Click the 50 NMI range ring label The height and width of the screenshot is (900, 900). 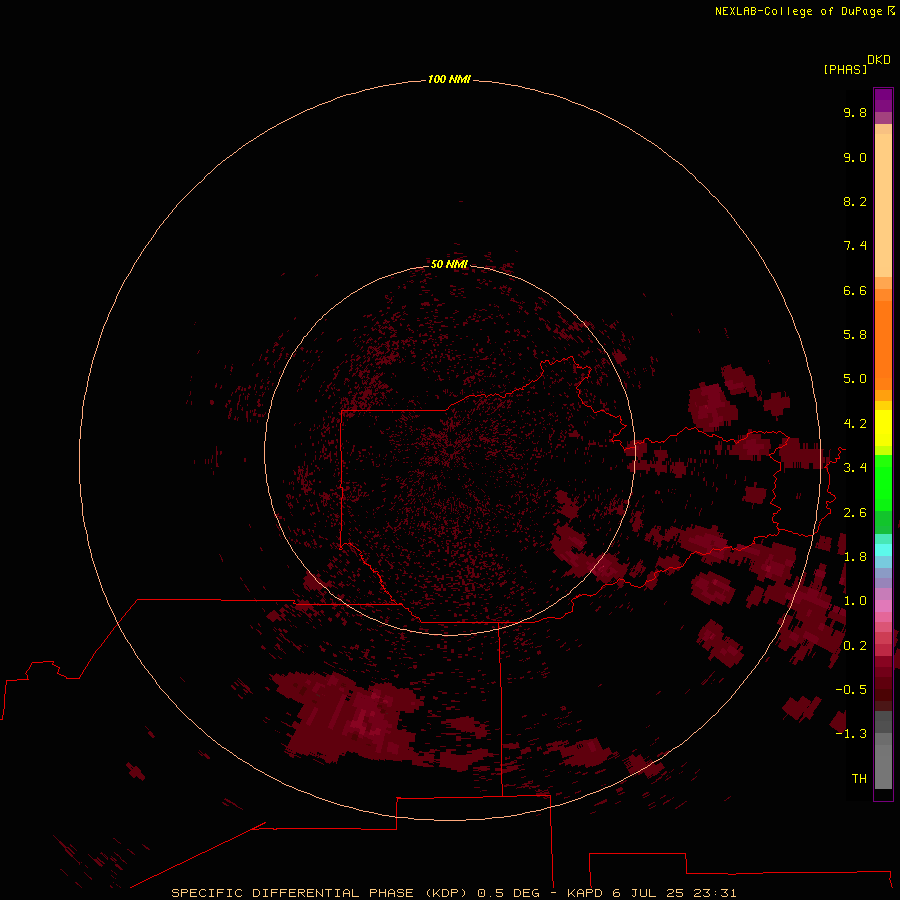(449, 264)
